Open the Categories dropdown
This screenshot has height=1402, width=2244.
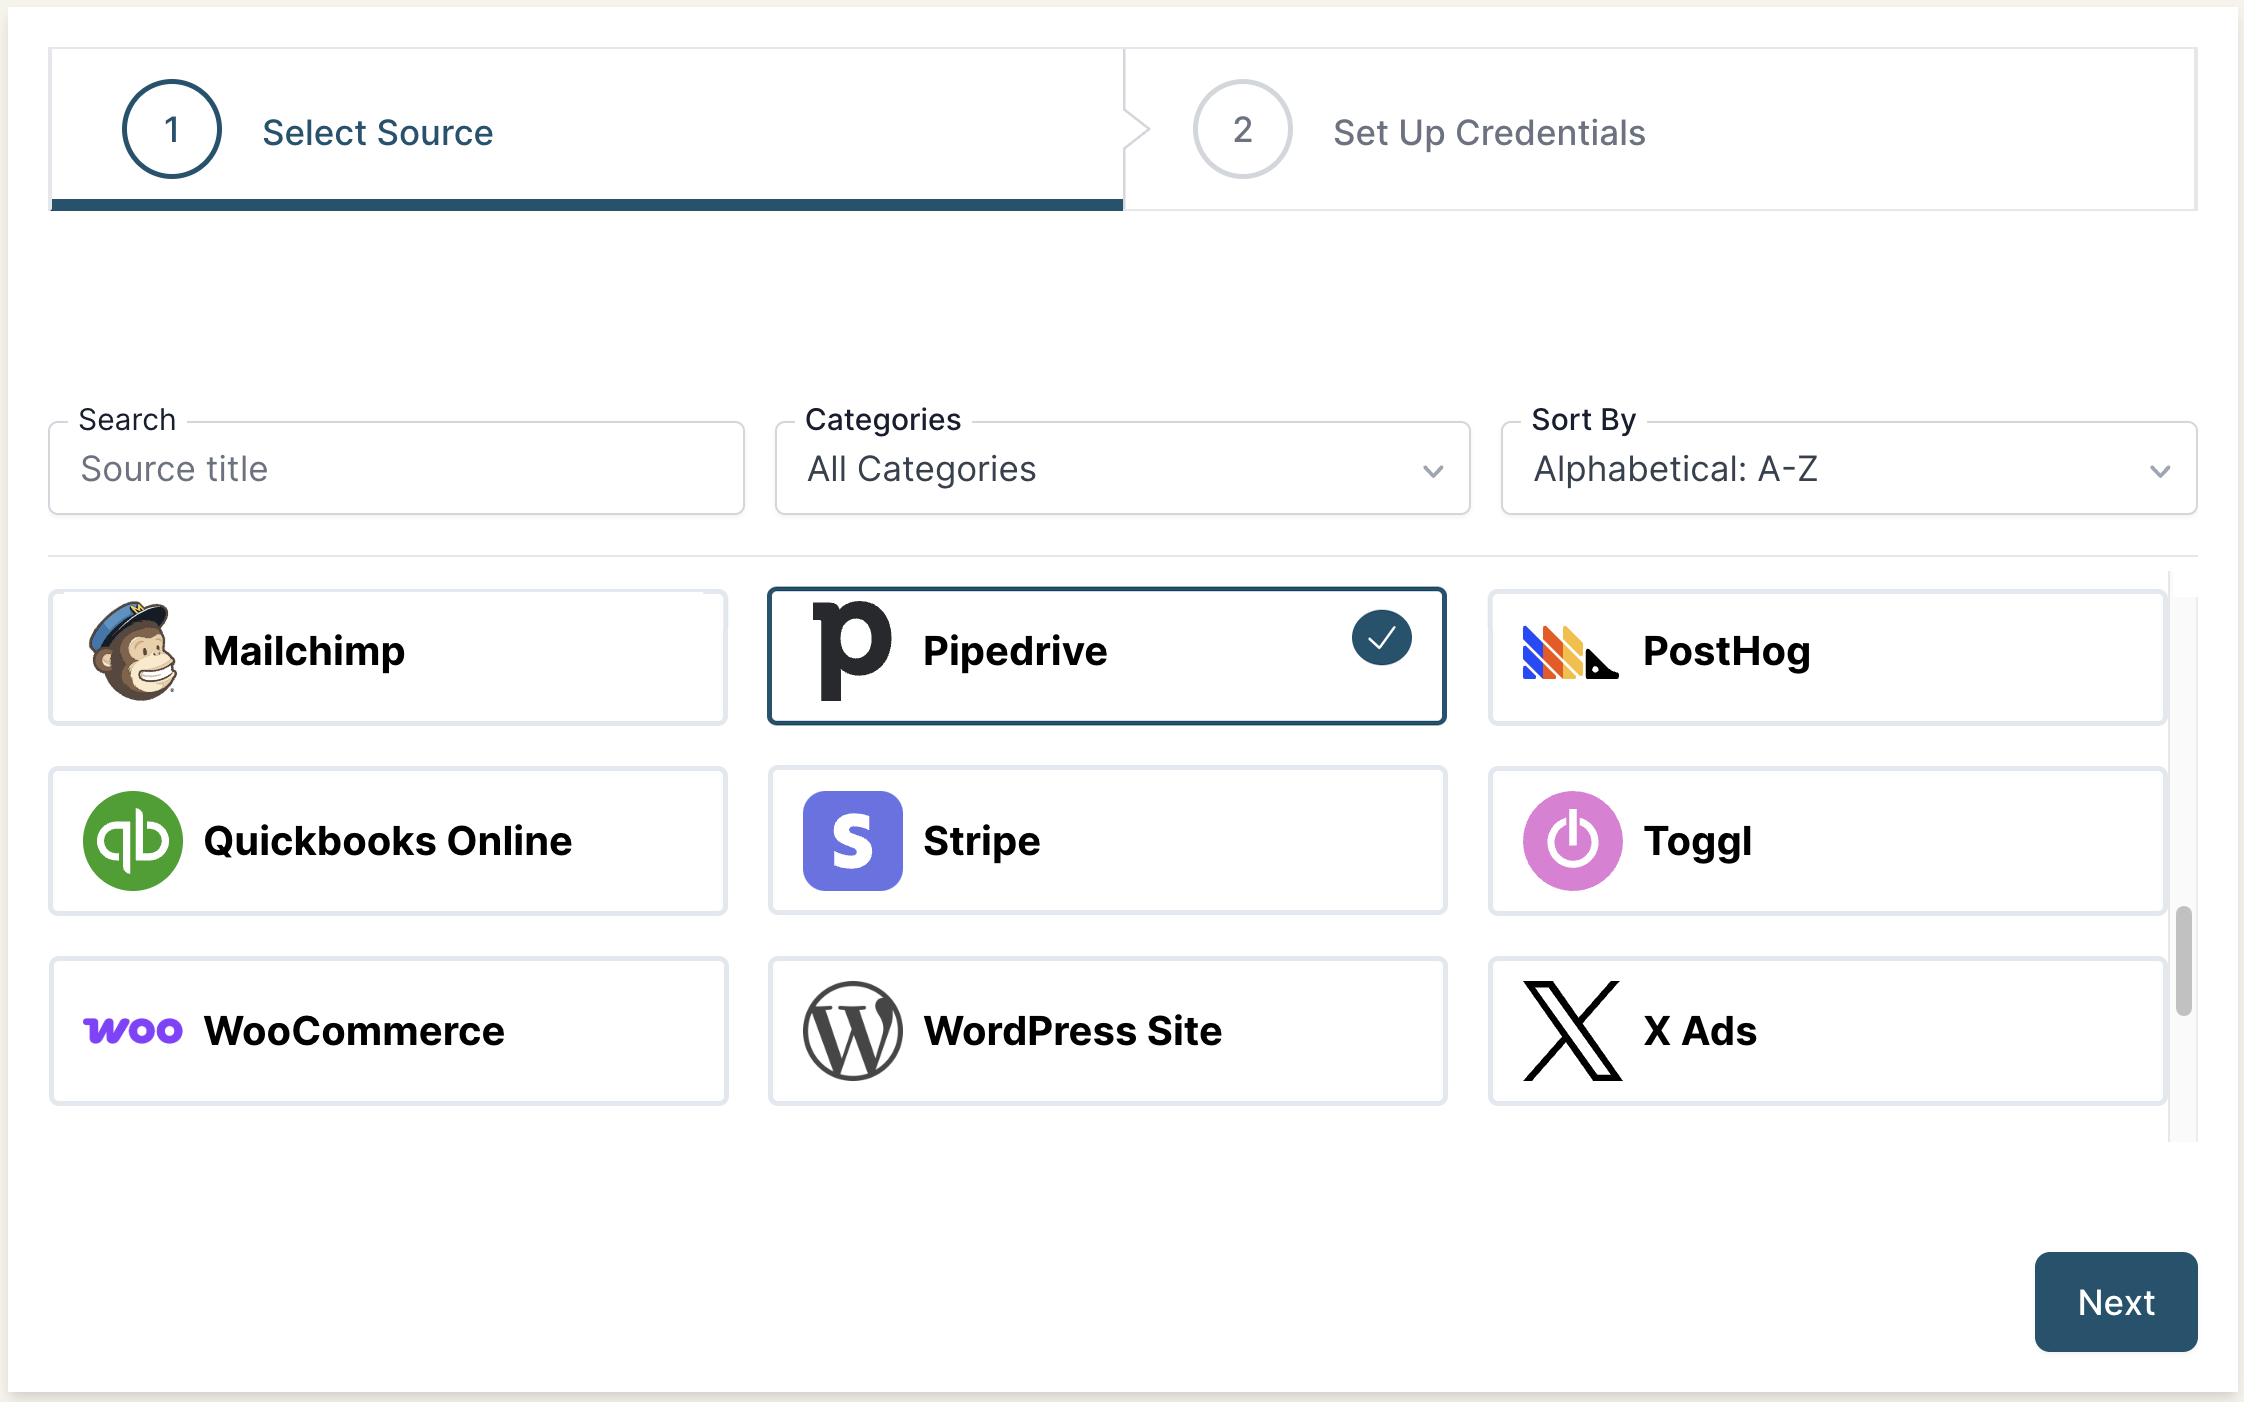[1121, 469]
